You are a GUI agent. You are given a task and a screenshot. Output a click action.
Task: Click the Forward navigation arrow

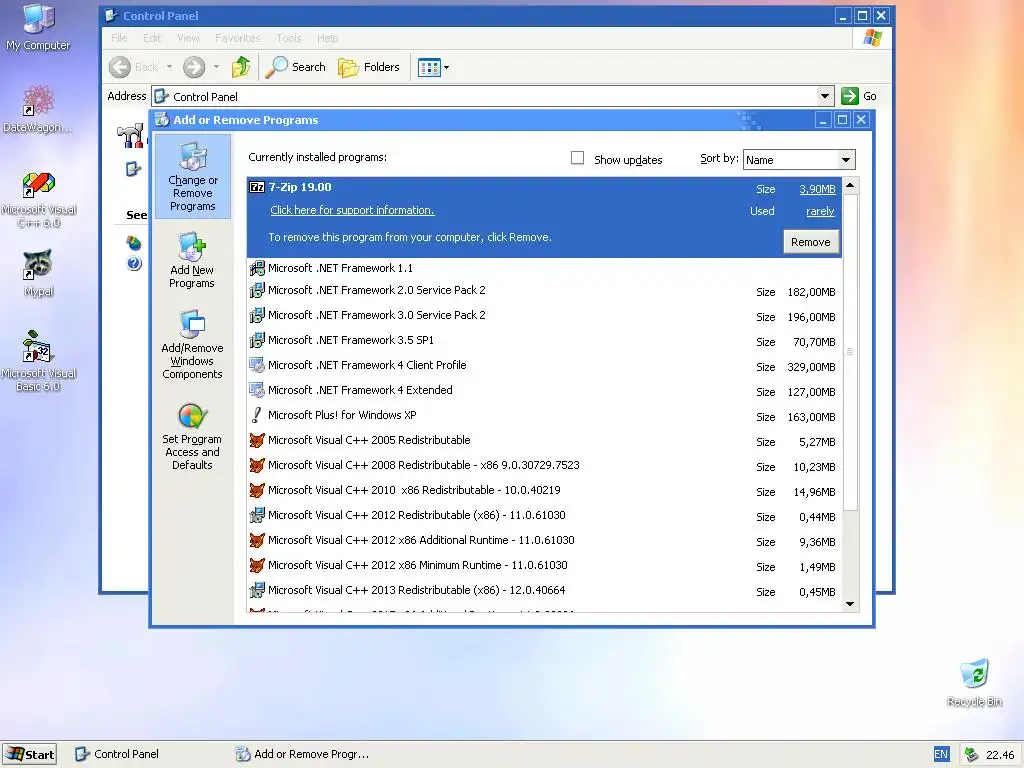click(x=194, y=67)
